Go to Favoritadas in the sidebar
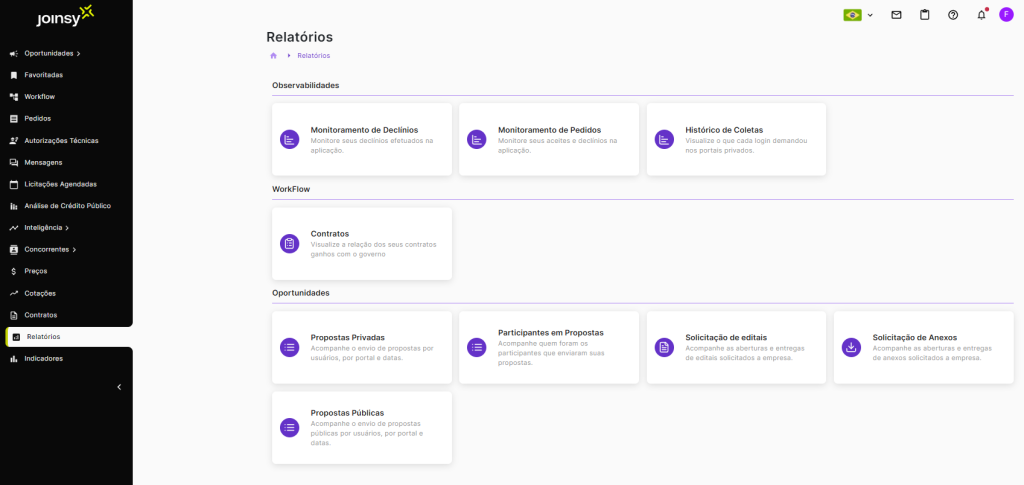This screenshot has height=485, width=1024. [43, 75]
